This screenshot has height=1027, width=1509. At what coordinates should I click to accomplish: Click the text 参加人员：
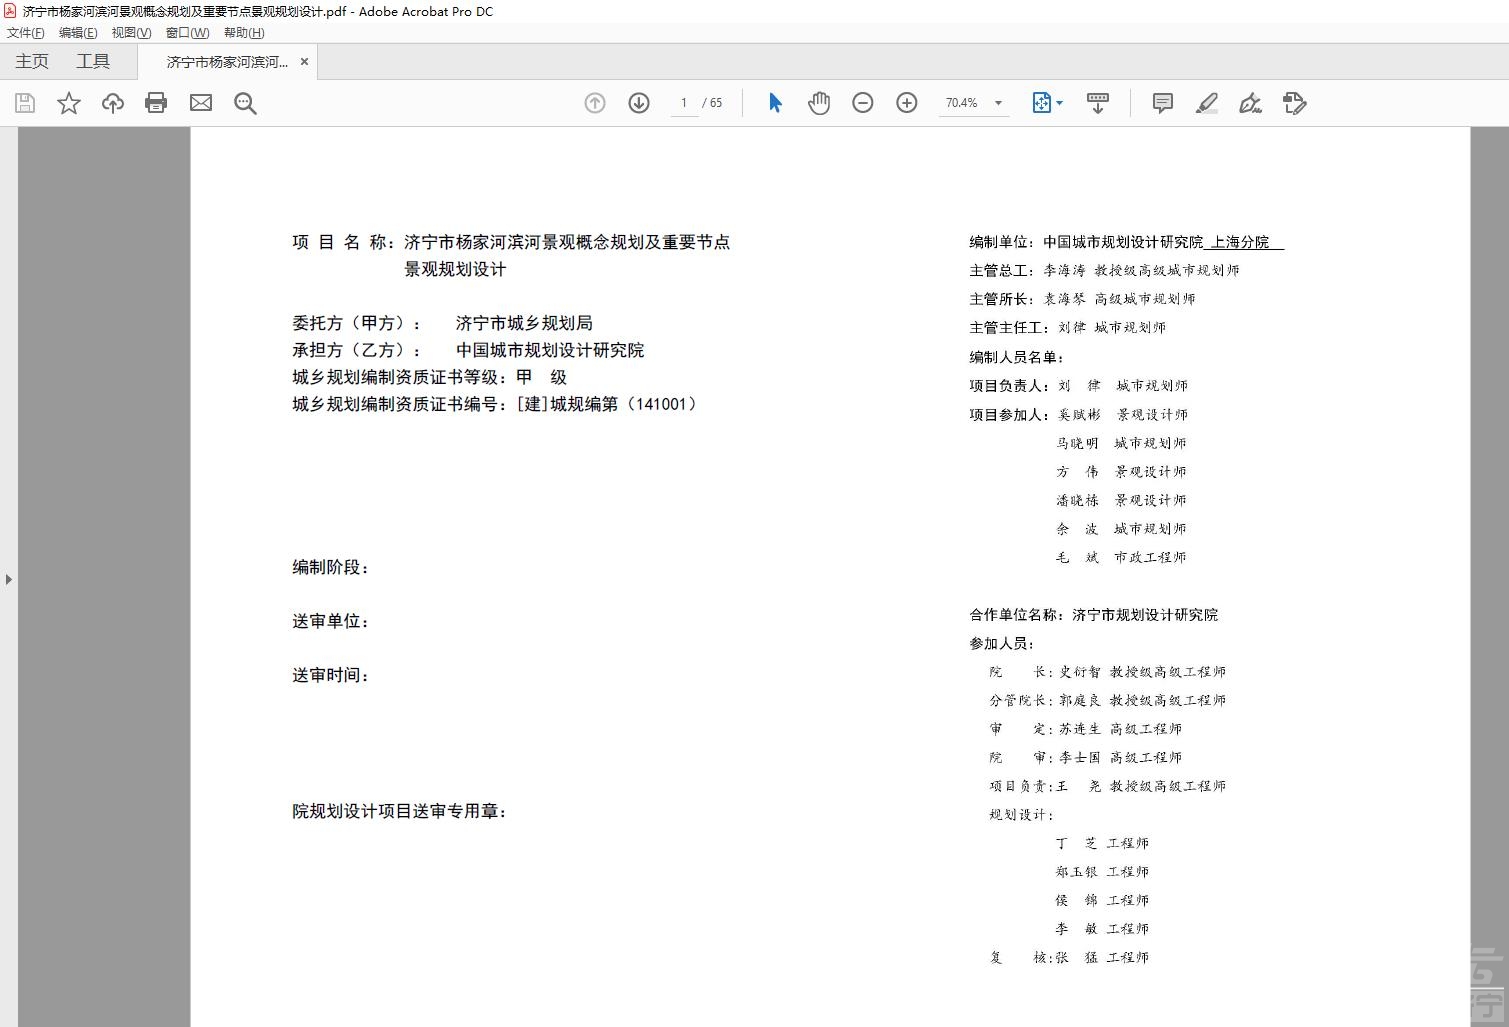[1002, 643]
